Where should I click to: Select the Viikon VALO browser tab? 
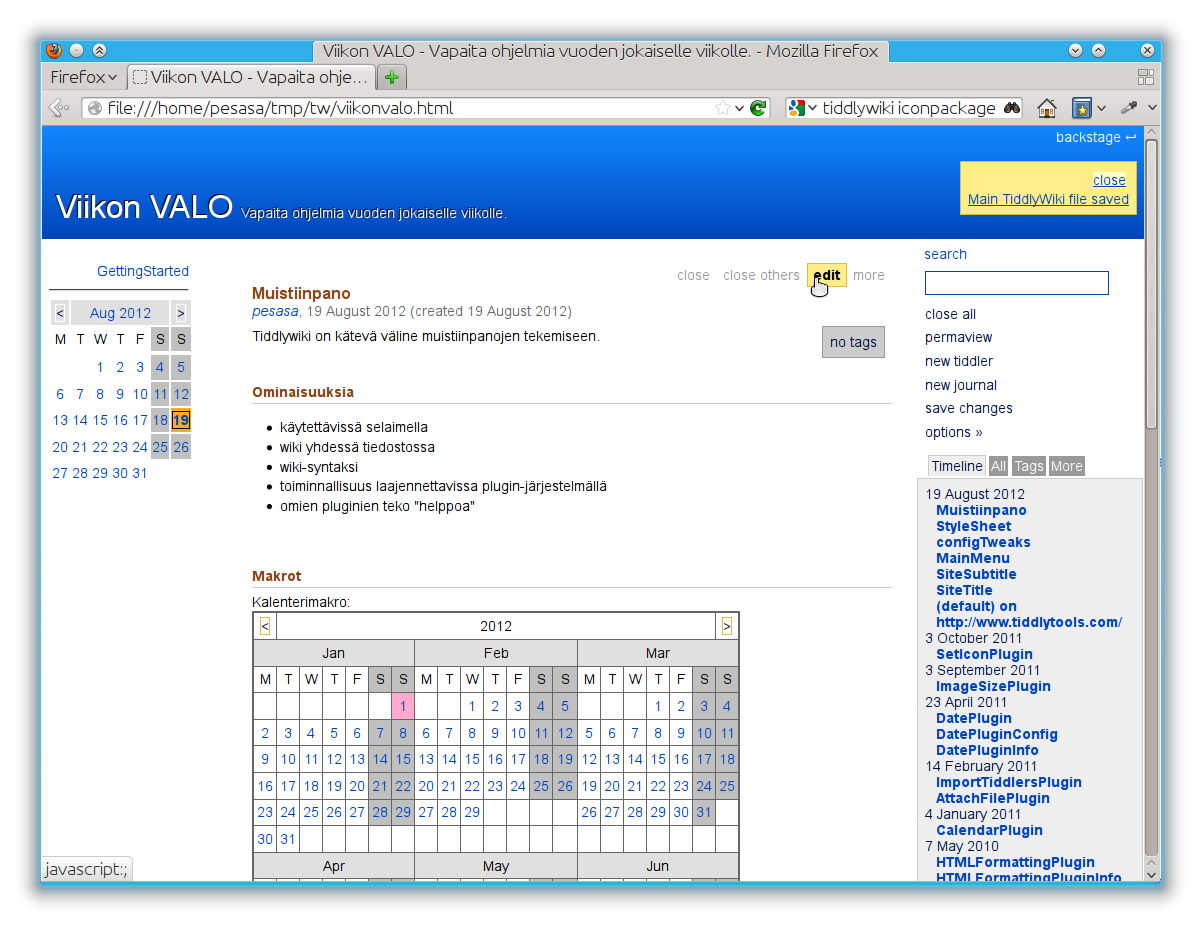pyautogui.click(x=252, y=77)
